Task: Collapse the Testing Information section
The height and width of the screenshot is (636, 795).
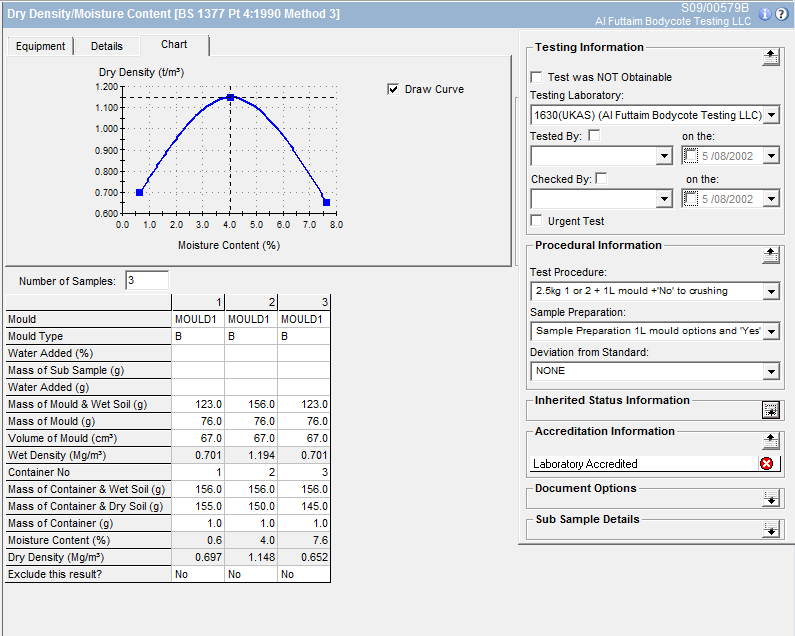Action: click(x=770, y=57)
